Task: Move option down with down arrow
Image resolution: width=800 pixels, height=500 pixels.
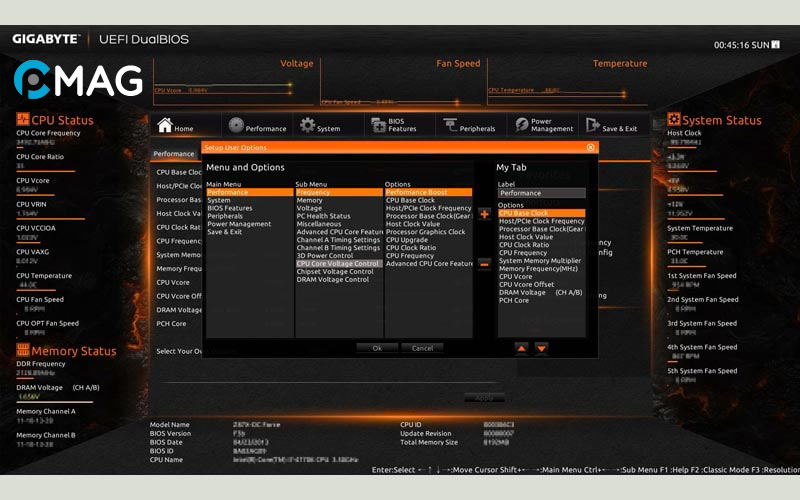Action: click(x=541, y=348)
